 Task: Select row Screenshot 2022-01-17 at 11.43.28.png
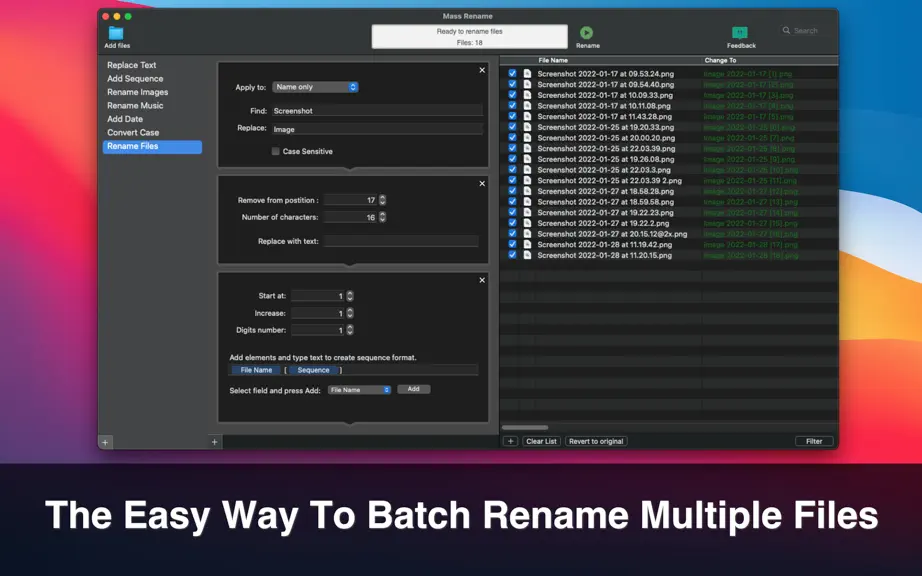coord(669,116)
